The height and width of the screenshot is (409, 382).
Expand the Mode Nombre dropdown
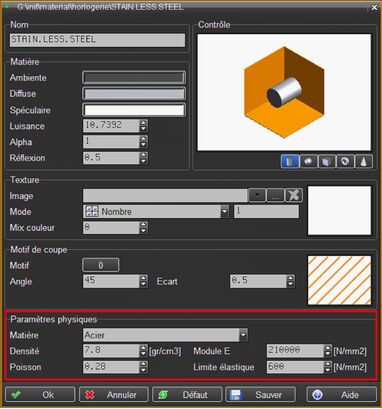click(x=225, y=211)
